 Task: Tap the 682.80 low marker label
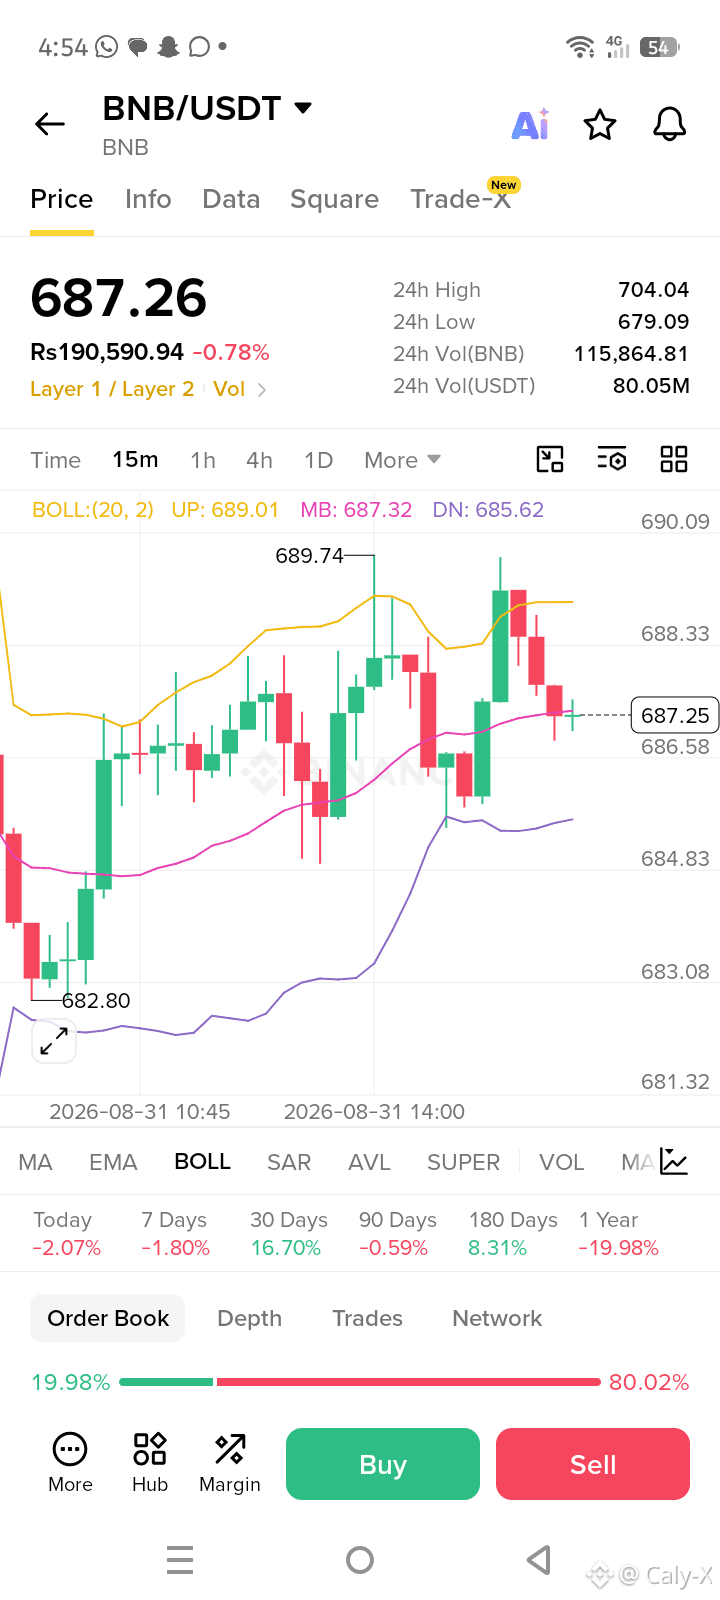tap(96, 1001)
